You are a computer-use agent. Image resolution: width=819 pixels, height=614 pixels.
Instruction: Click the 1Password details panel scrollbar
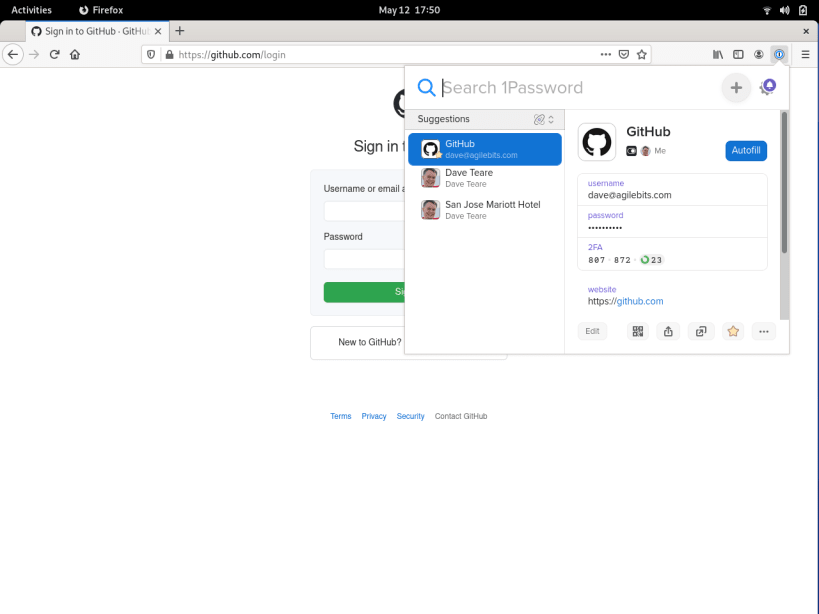click(784, 182)
